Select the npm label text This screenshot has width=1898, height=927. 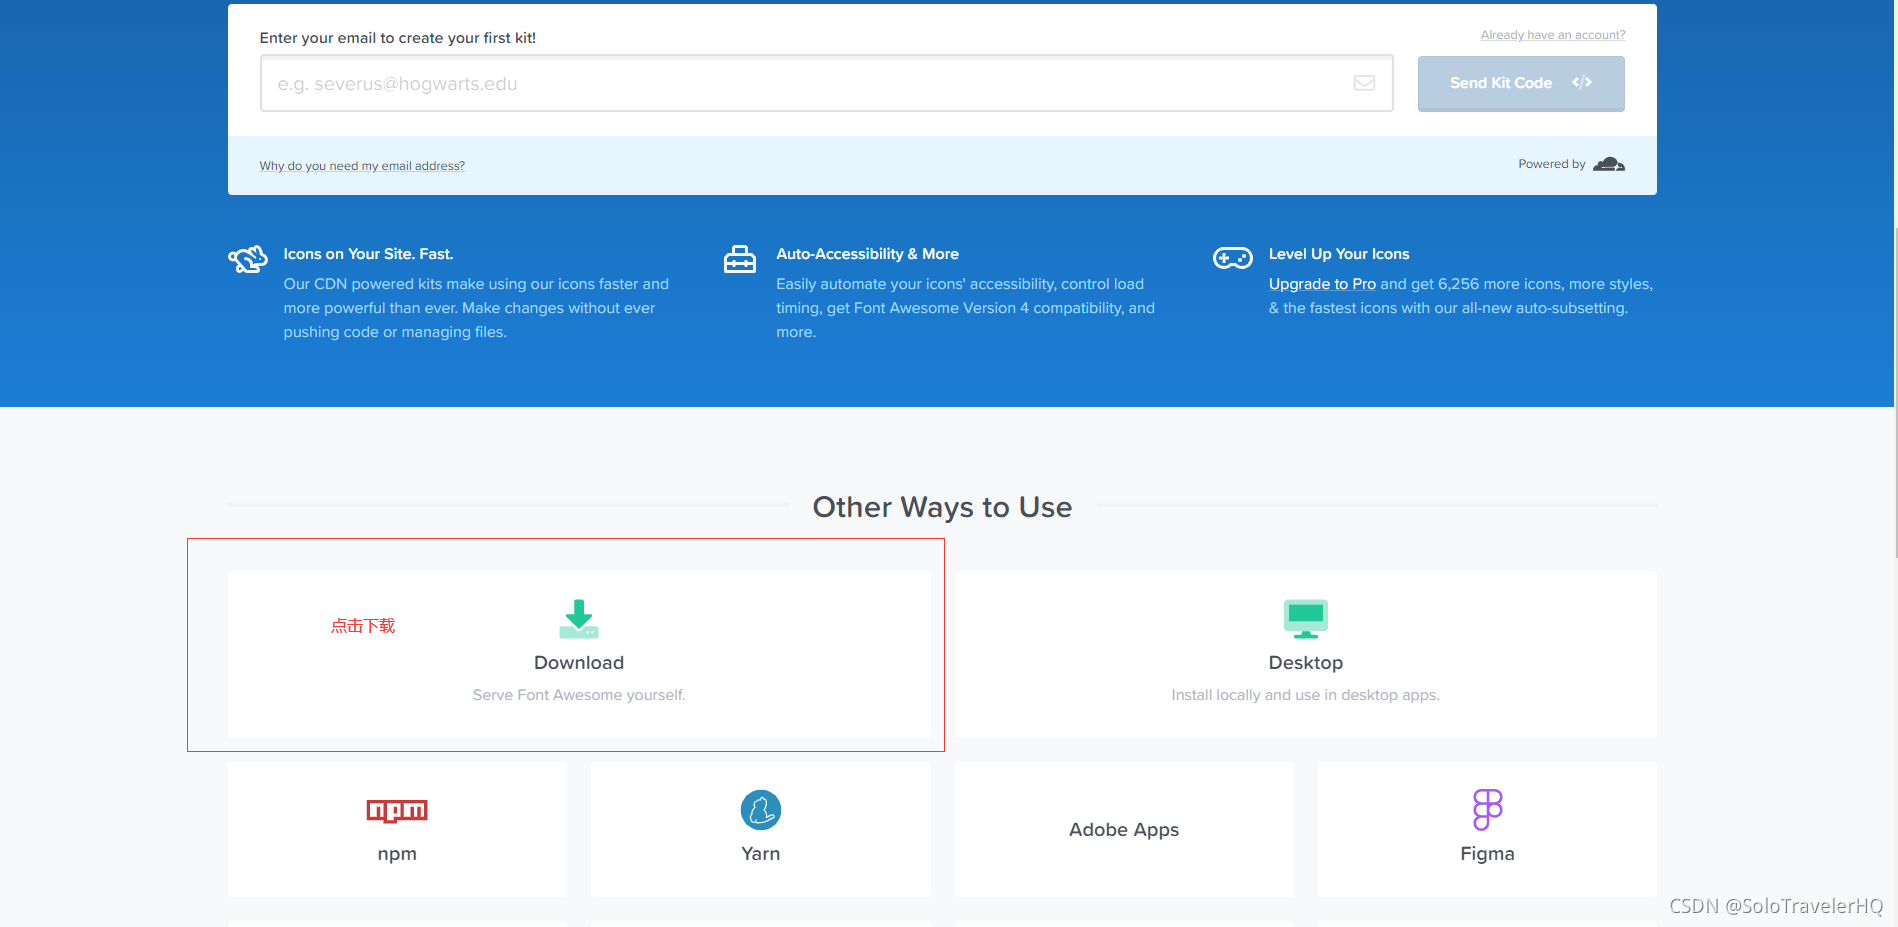[x=397, y=854]
